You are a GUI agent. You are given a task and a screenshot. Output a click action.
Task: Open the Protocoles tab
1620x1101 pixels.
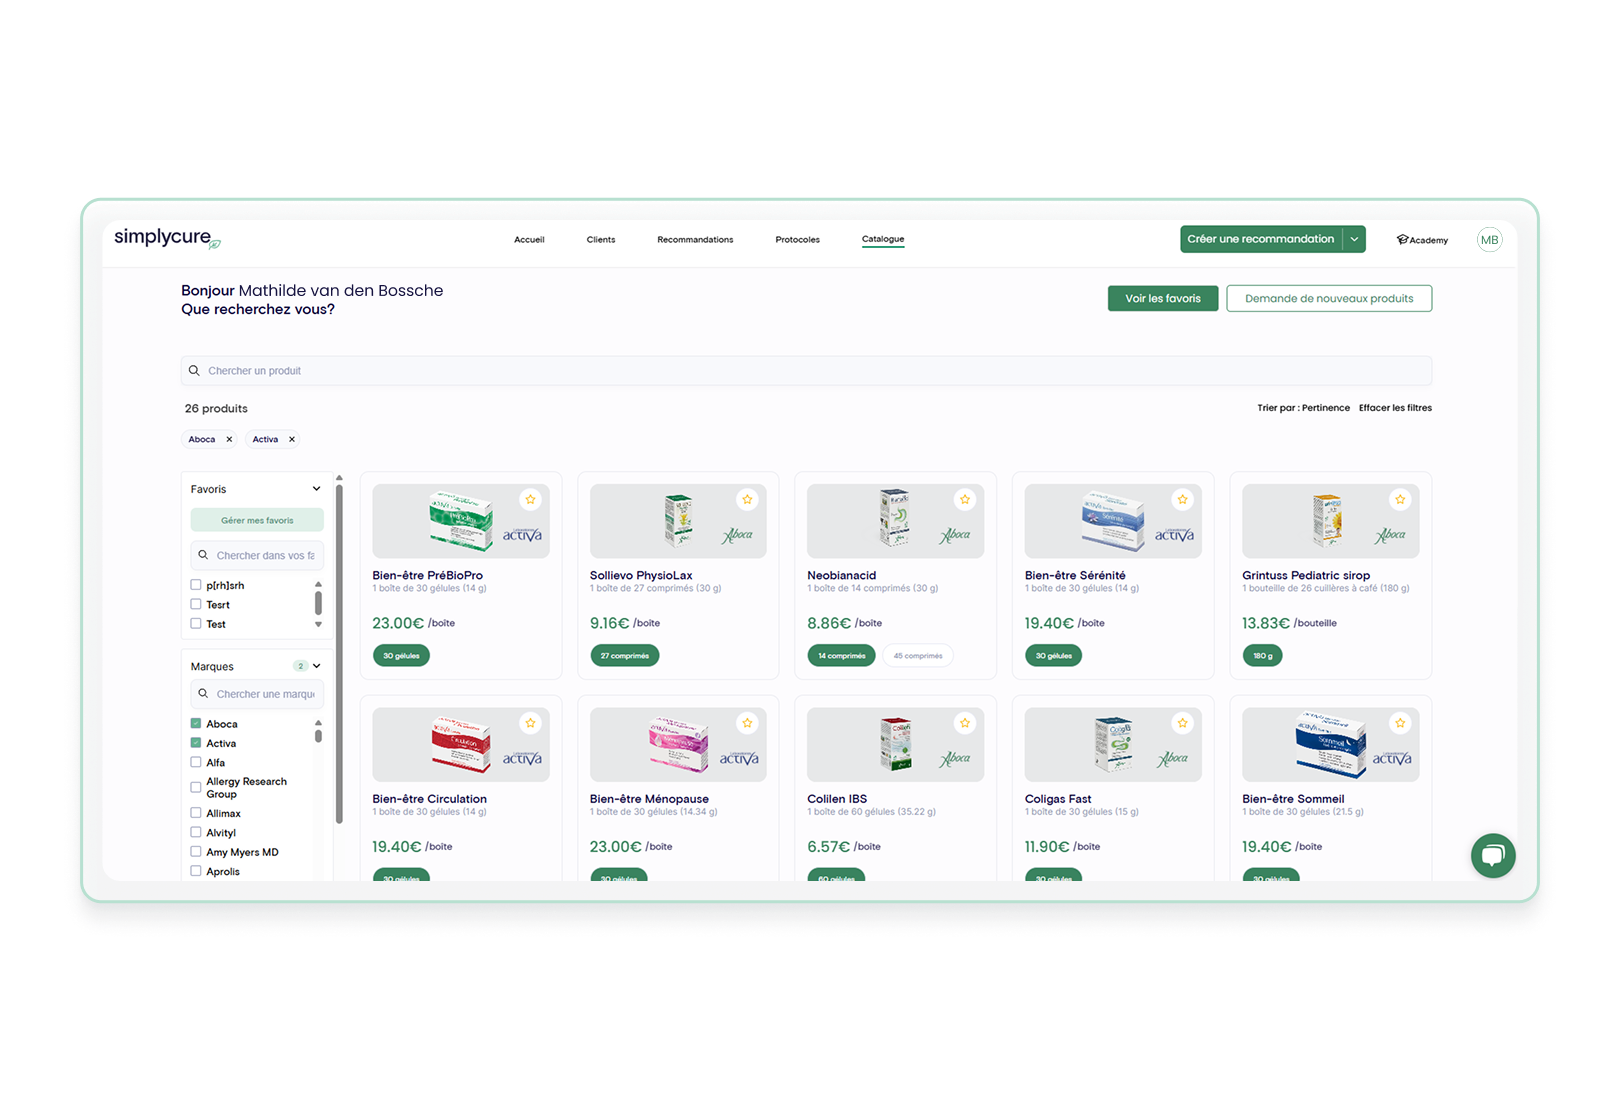coord(797,240)
